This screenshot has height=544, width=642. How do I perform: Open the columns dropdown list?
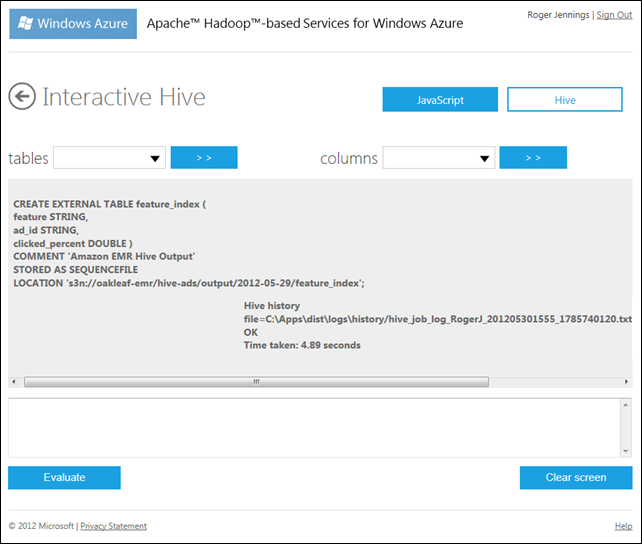coord(439,158)
